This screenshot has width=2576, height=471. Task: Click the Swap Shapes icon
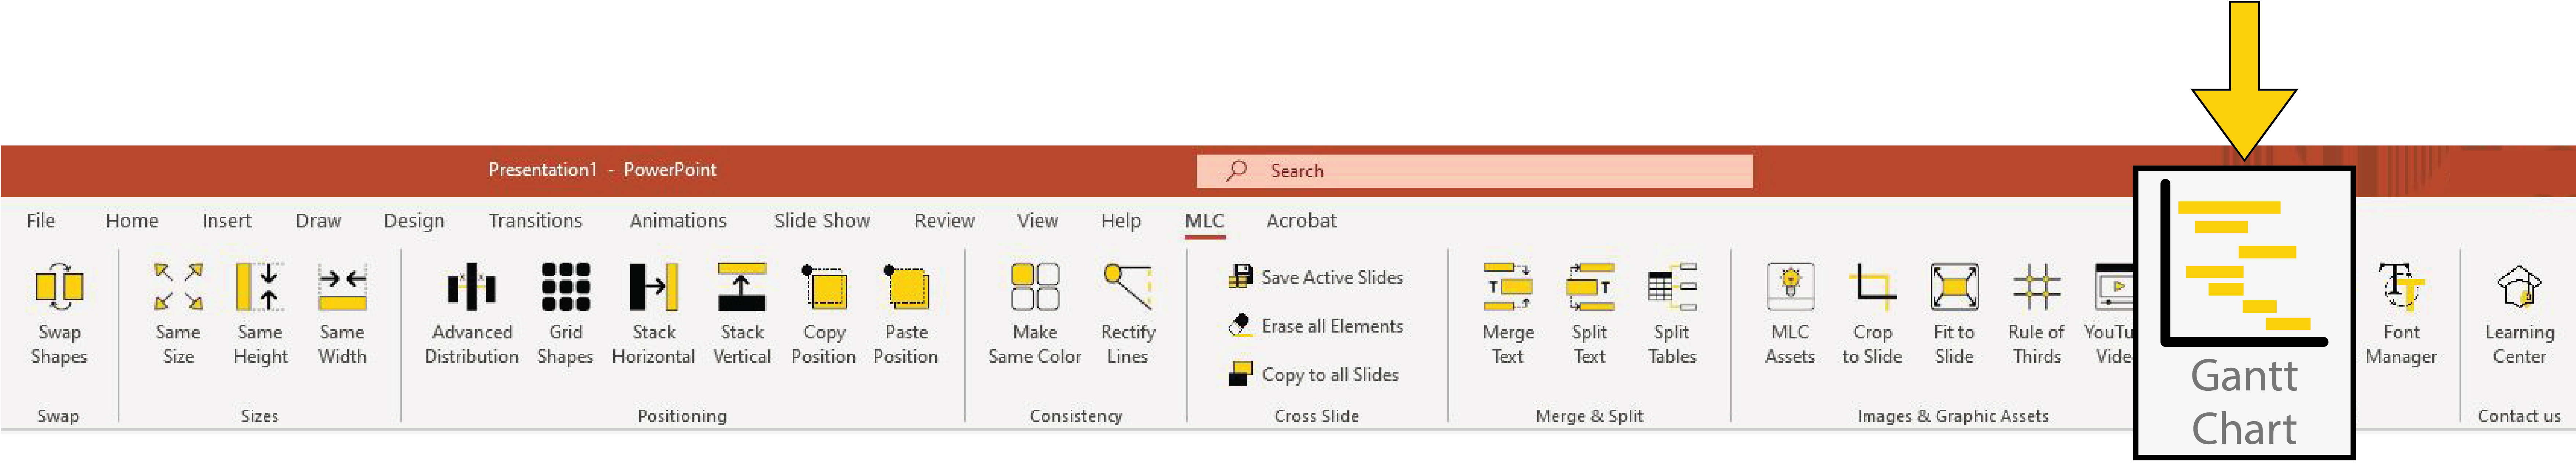pyautogui.click(x=59, y=287)
